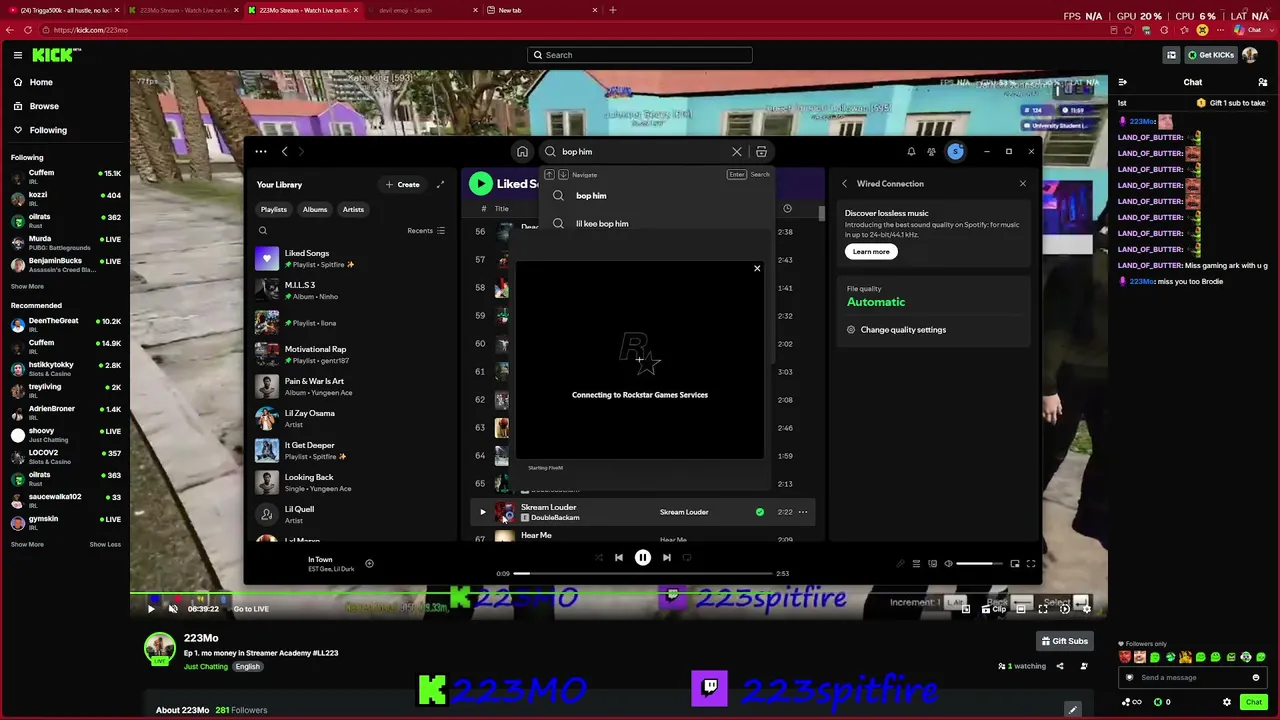Go to Spotify Home

[522, 152]
